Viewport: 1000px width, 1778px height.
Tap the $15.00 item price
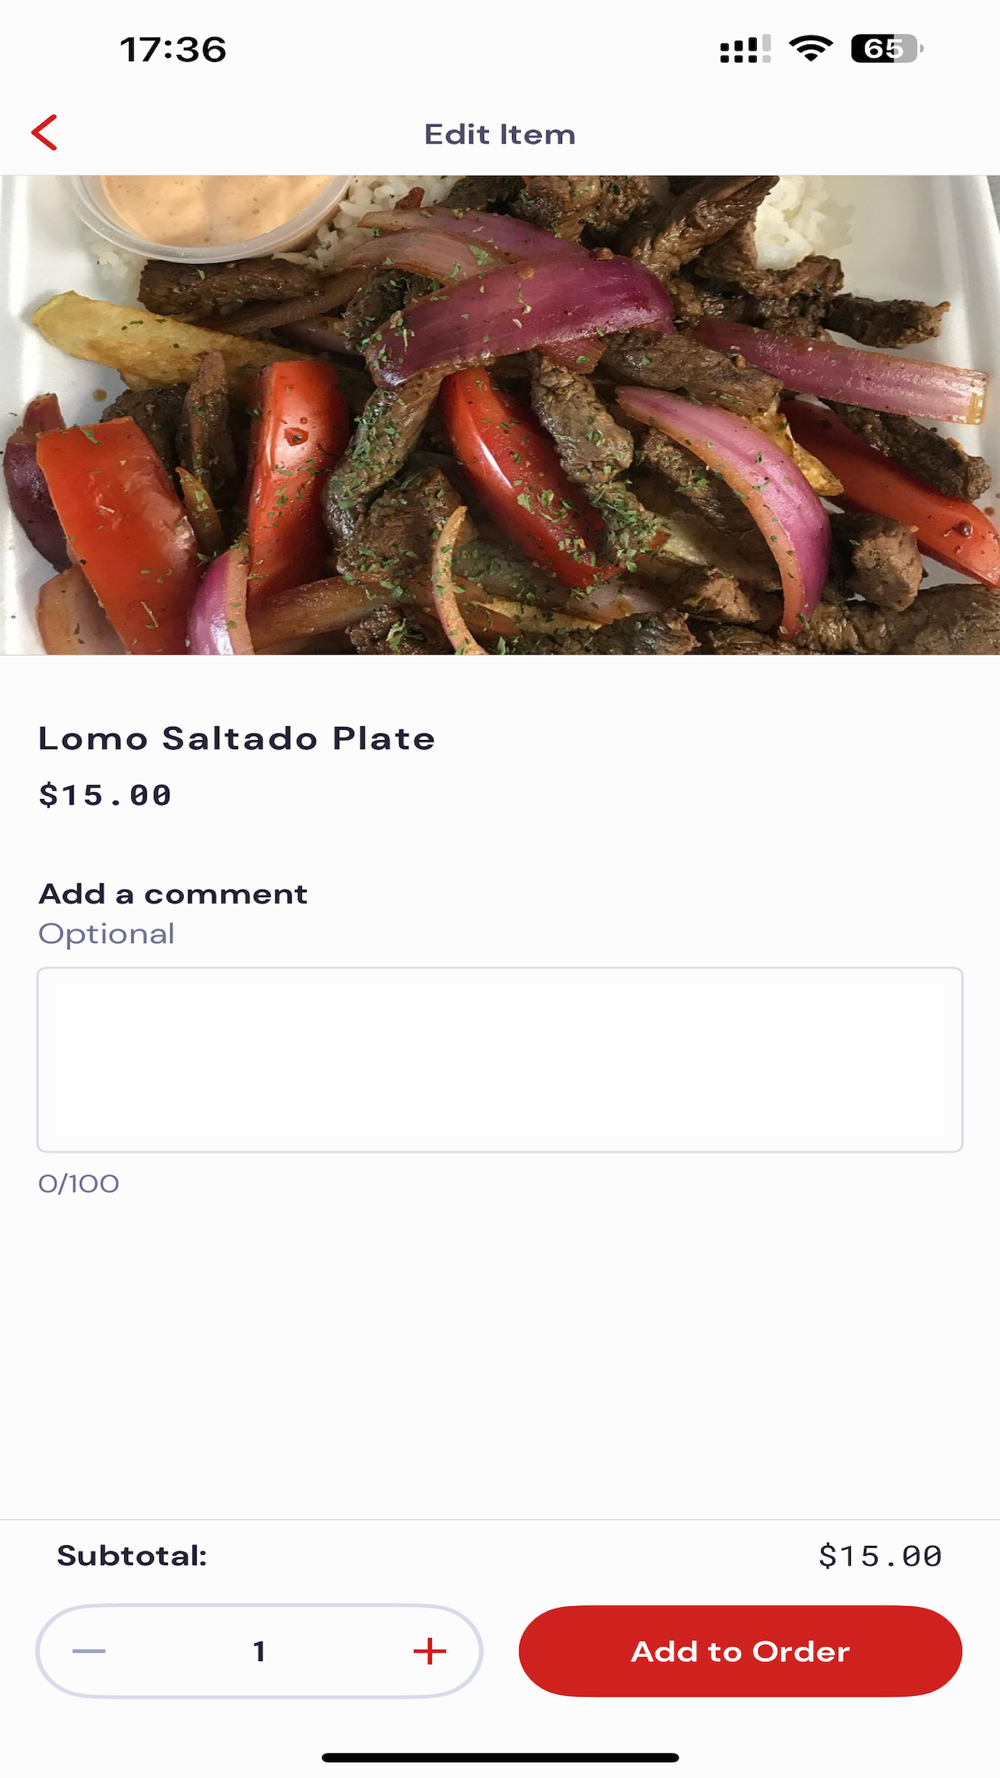click(105, 795)
